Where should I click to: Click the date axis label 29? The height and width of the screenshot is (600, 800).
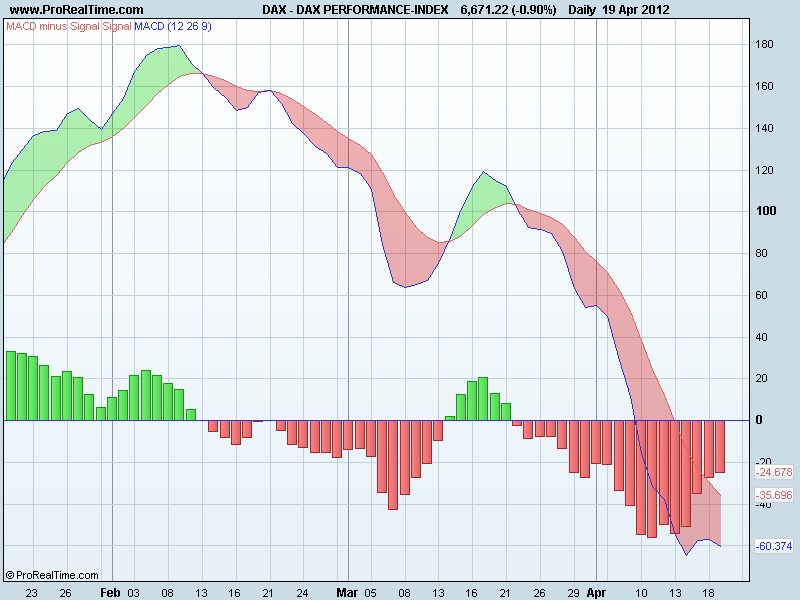click(x=573, y=593)
